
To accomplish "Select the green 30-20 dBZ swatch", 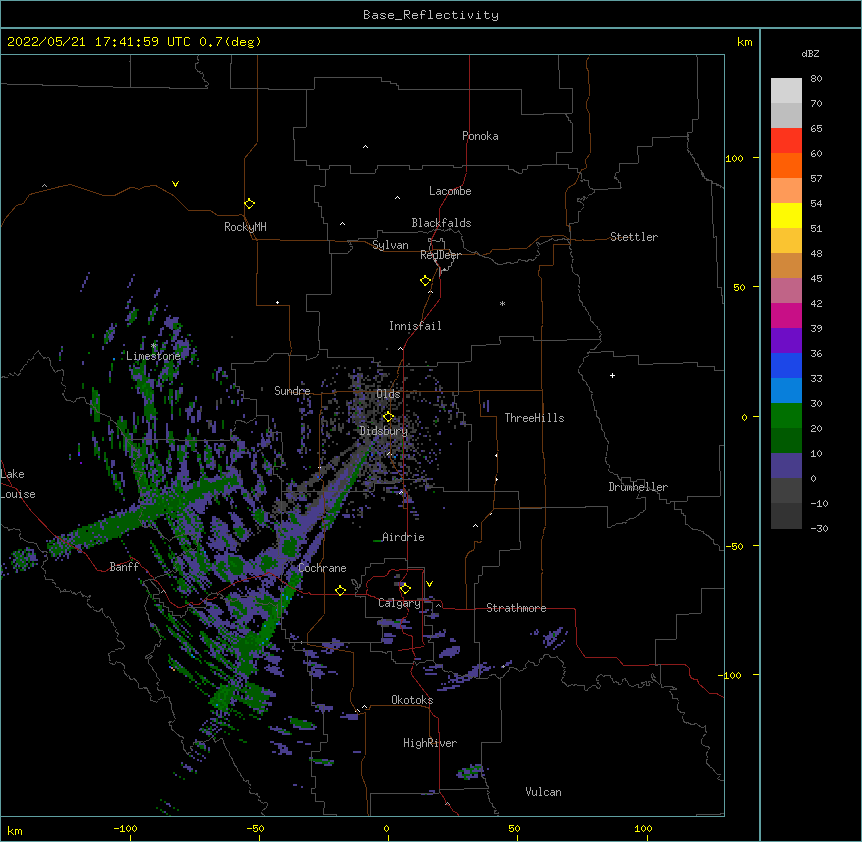I will coord(786,416).
